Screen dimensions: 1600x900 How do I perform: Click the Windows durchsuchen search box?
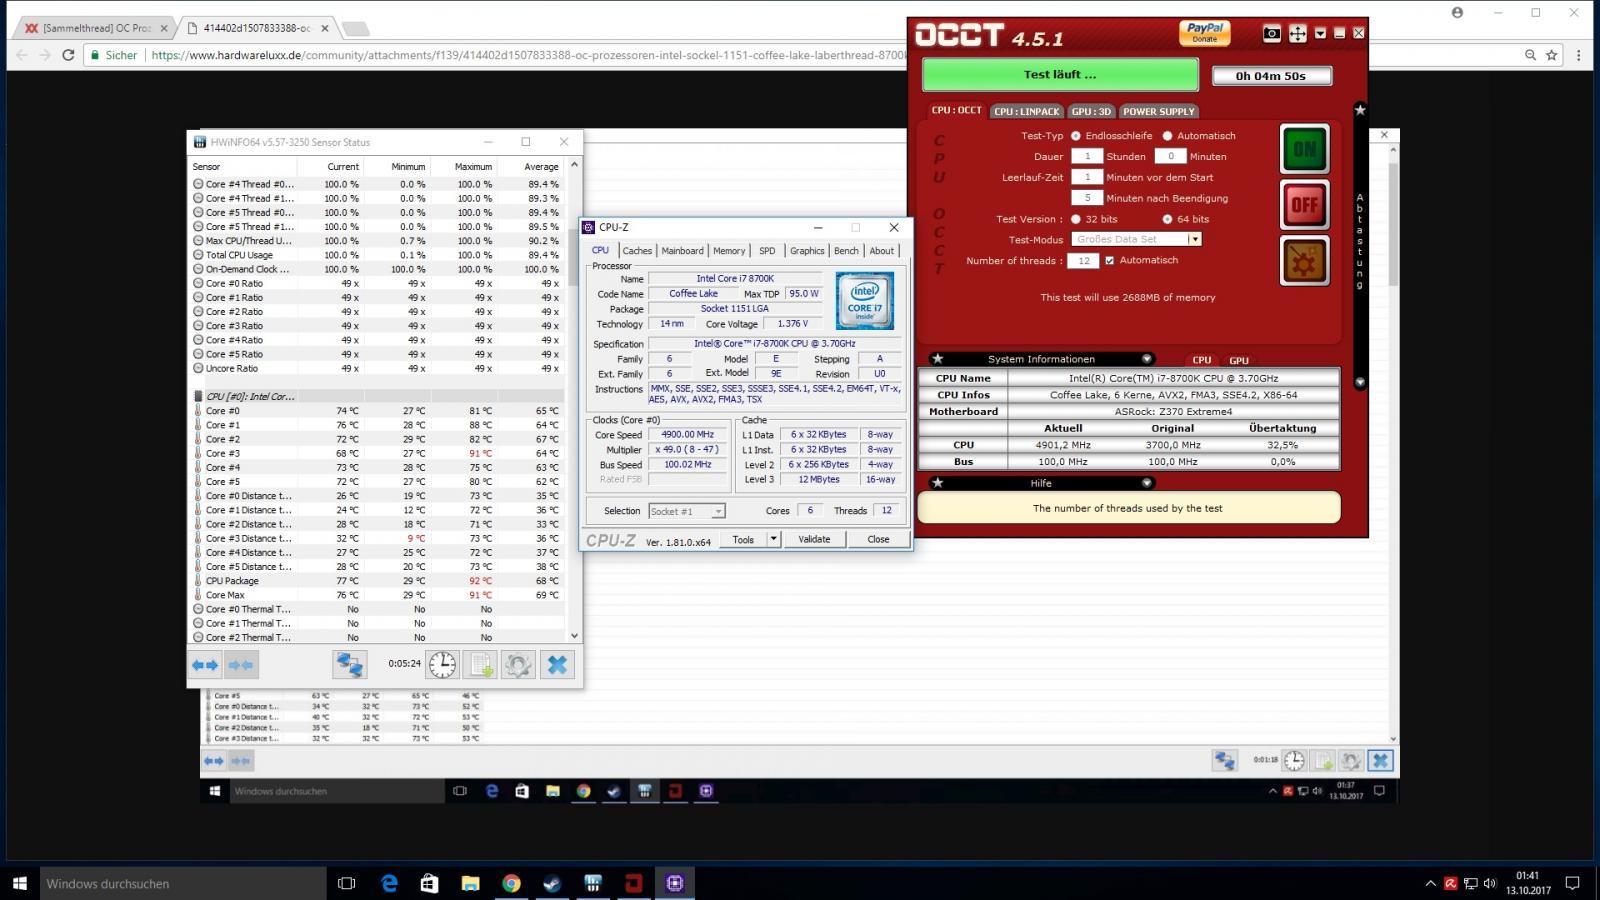[x=183, y=883]
